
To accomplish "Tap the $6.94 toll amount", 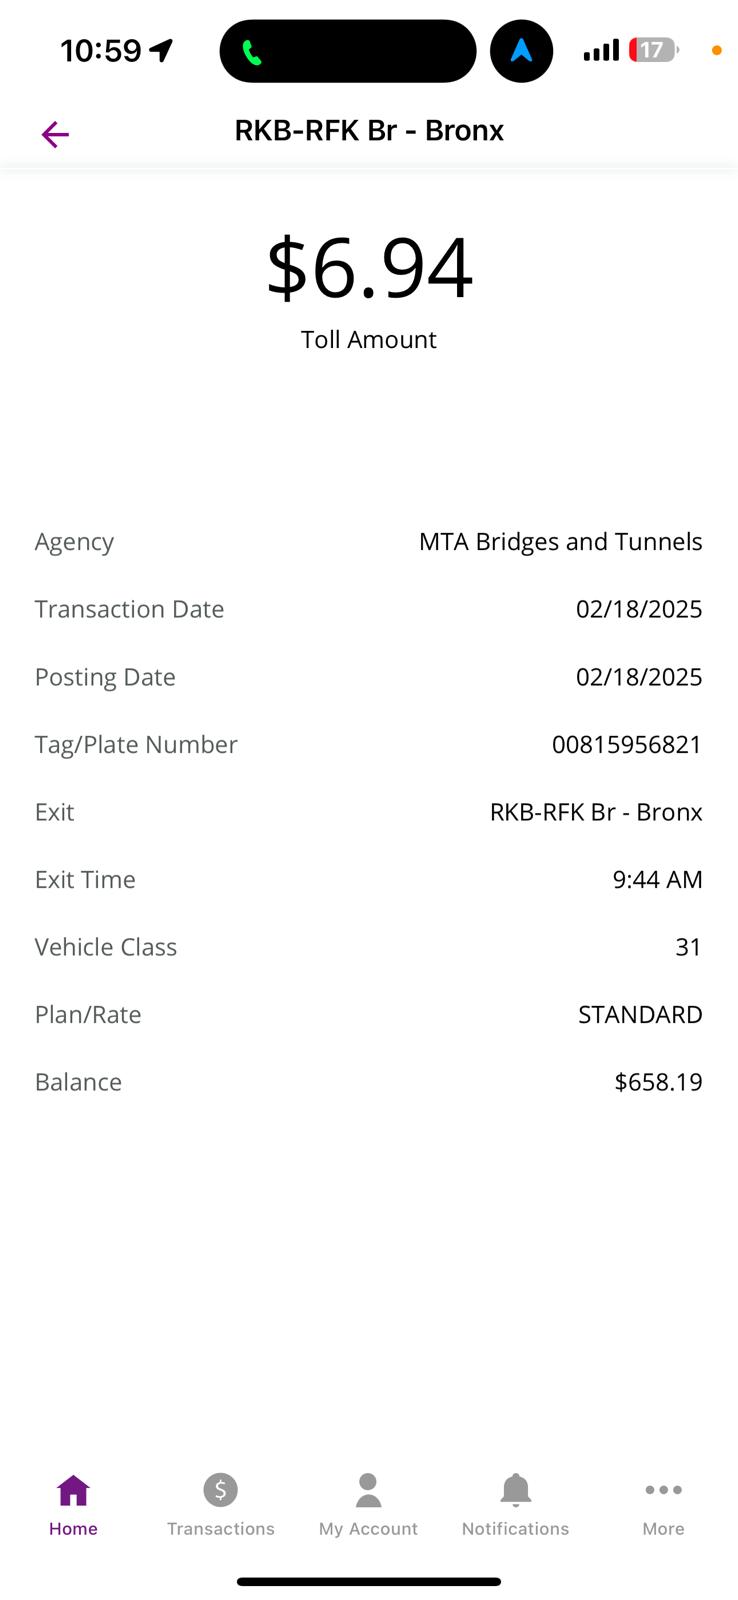I will (369, 267).
